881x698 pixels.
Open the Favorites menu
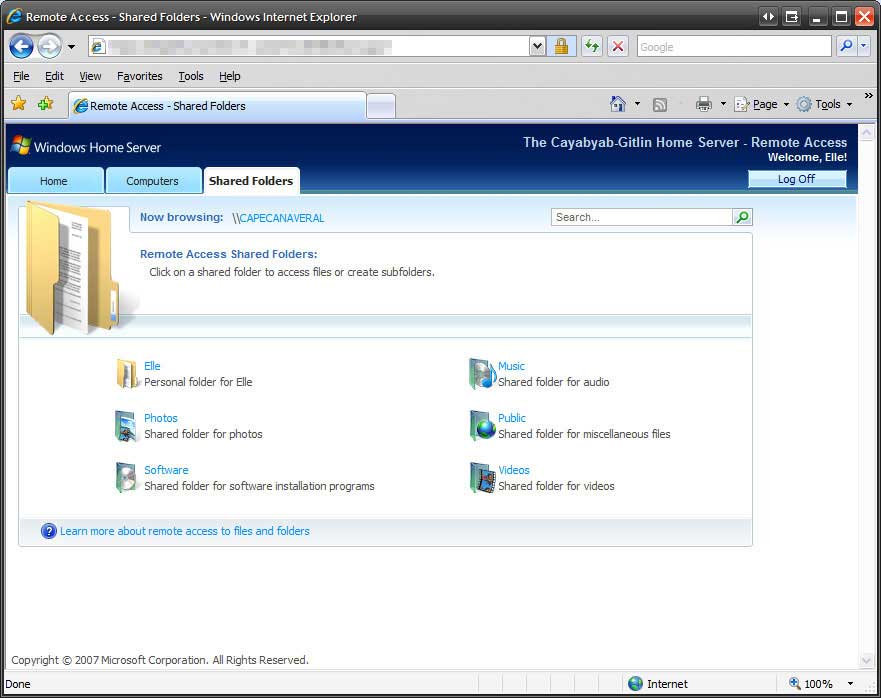[139, 76]
